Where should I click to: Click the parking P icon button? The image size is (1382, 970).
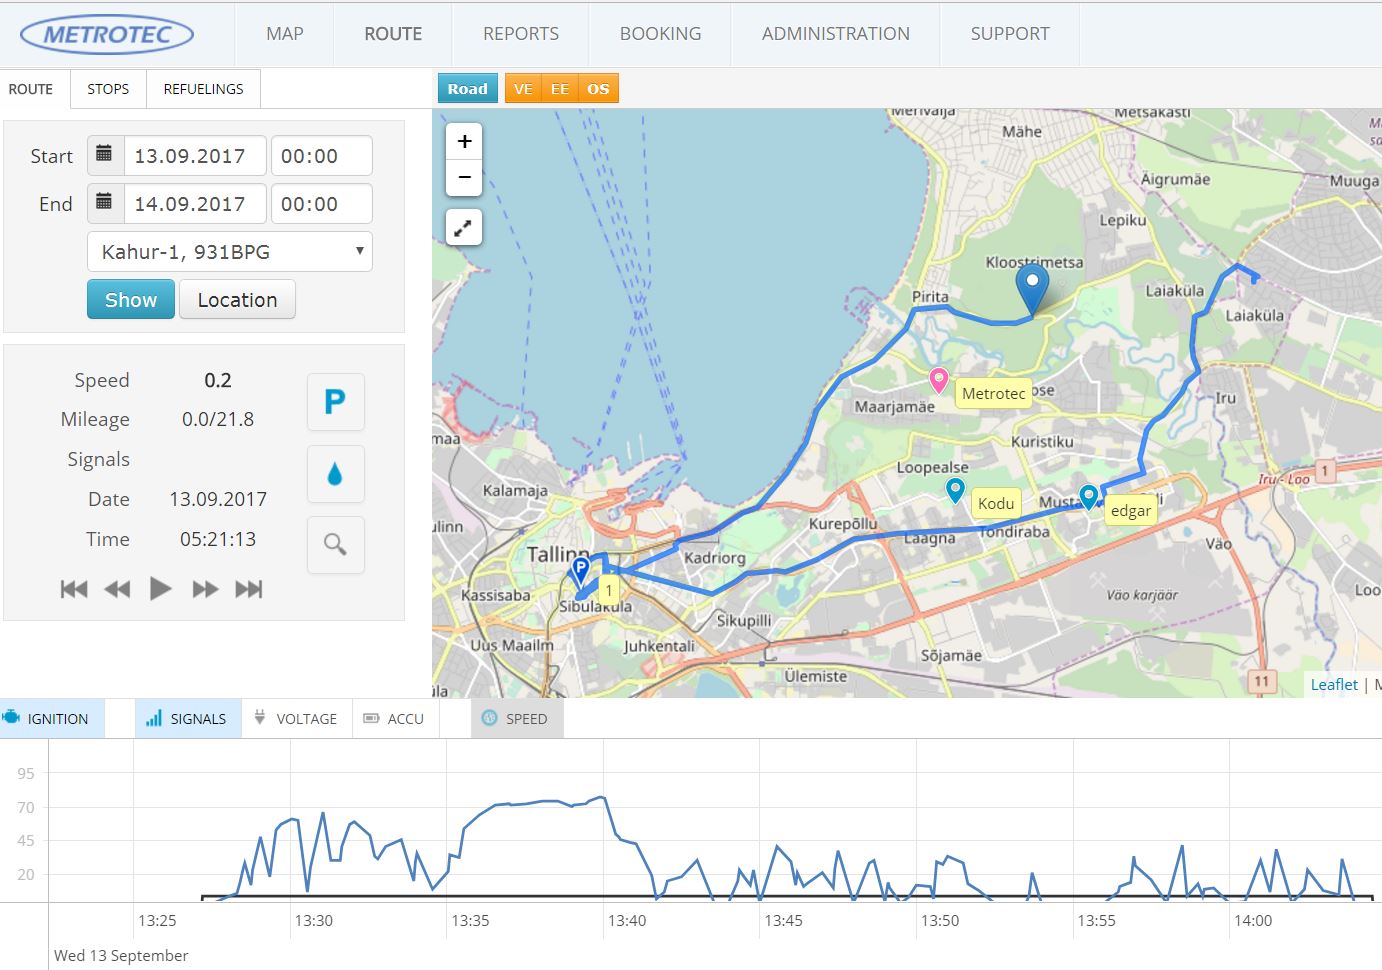pos(335,402)
